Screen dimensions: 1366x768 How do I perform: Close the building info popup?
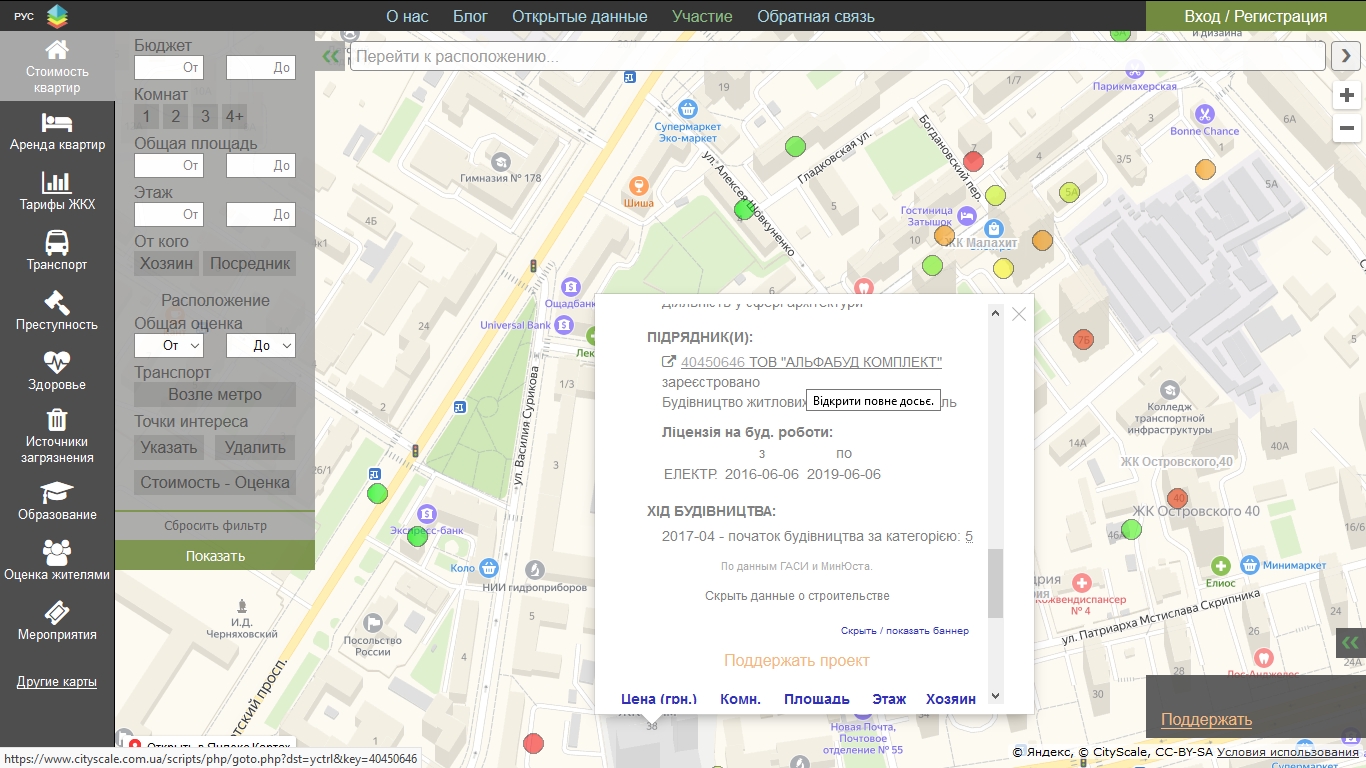click(x=1019, y=314)
